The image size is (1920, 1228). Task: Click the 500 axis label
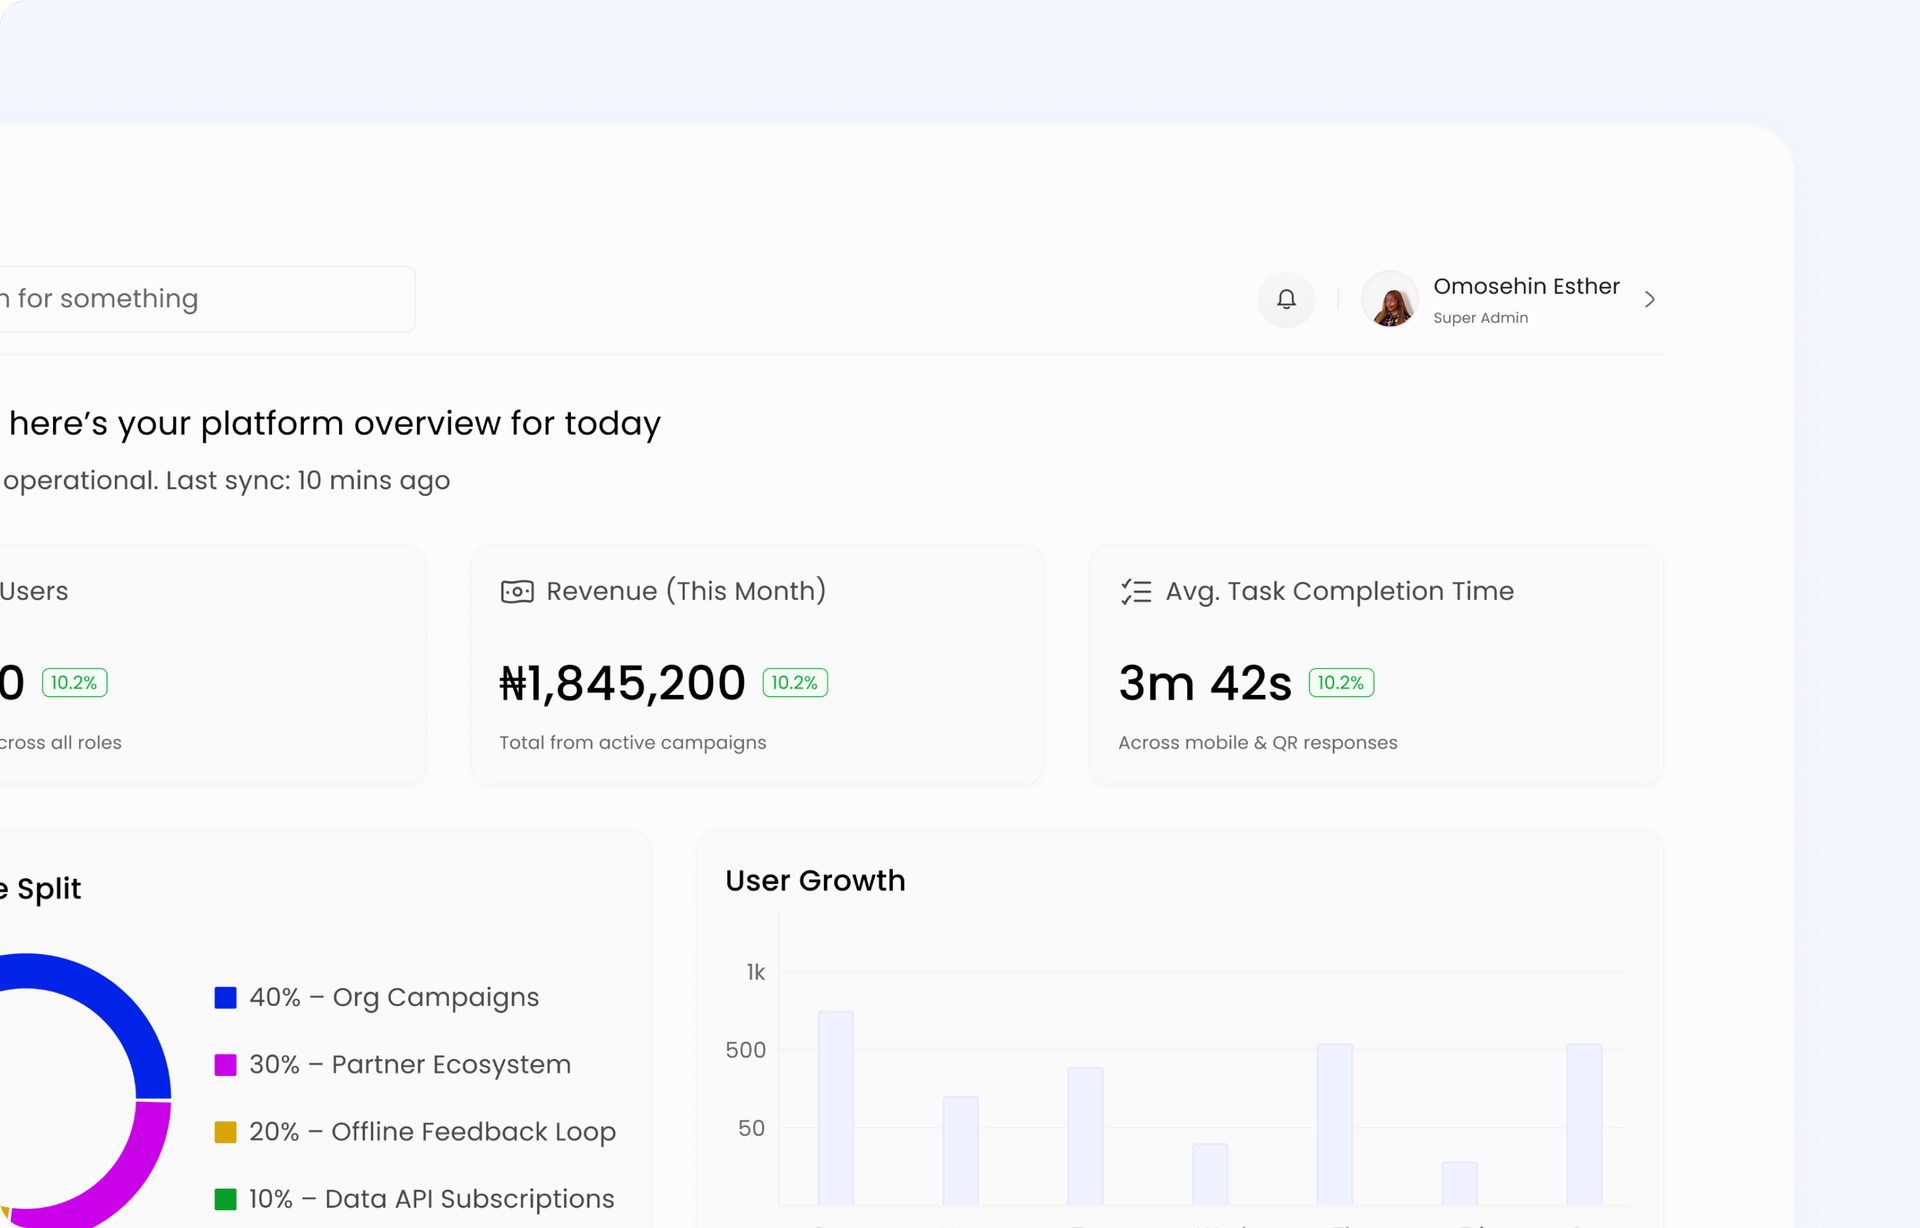pos(746,1050)
